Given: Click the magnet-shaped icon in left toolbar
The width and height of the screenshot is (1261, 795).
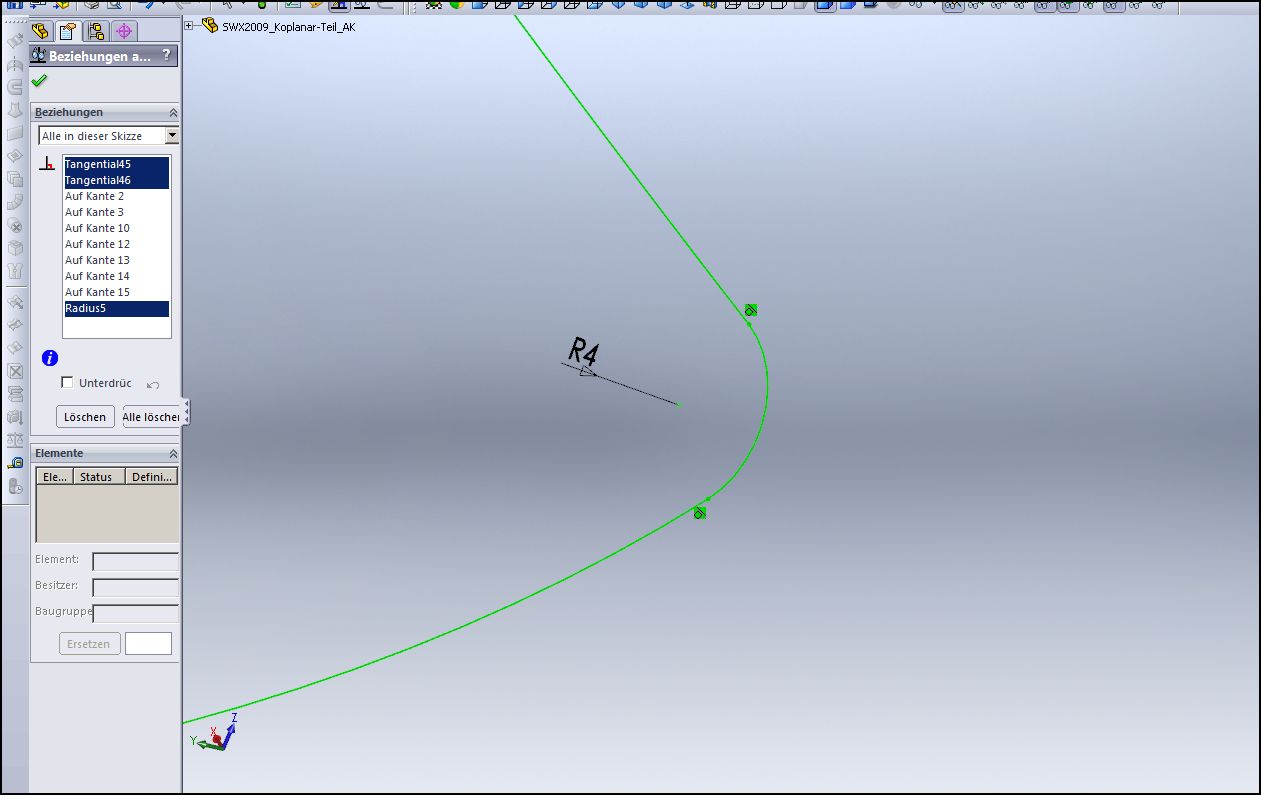Looking at the screenshot, I should coord(15,87).
